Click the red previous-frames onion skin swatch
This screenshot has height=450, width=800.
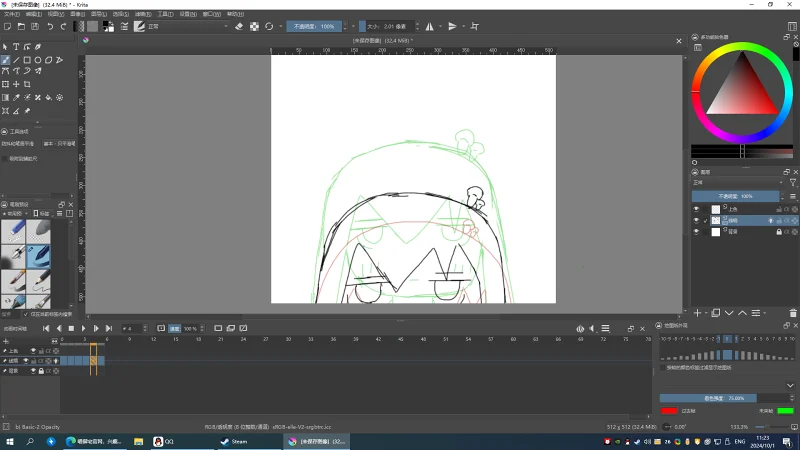(x=669, y=411)
